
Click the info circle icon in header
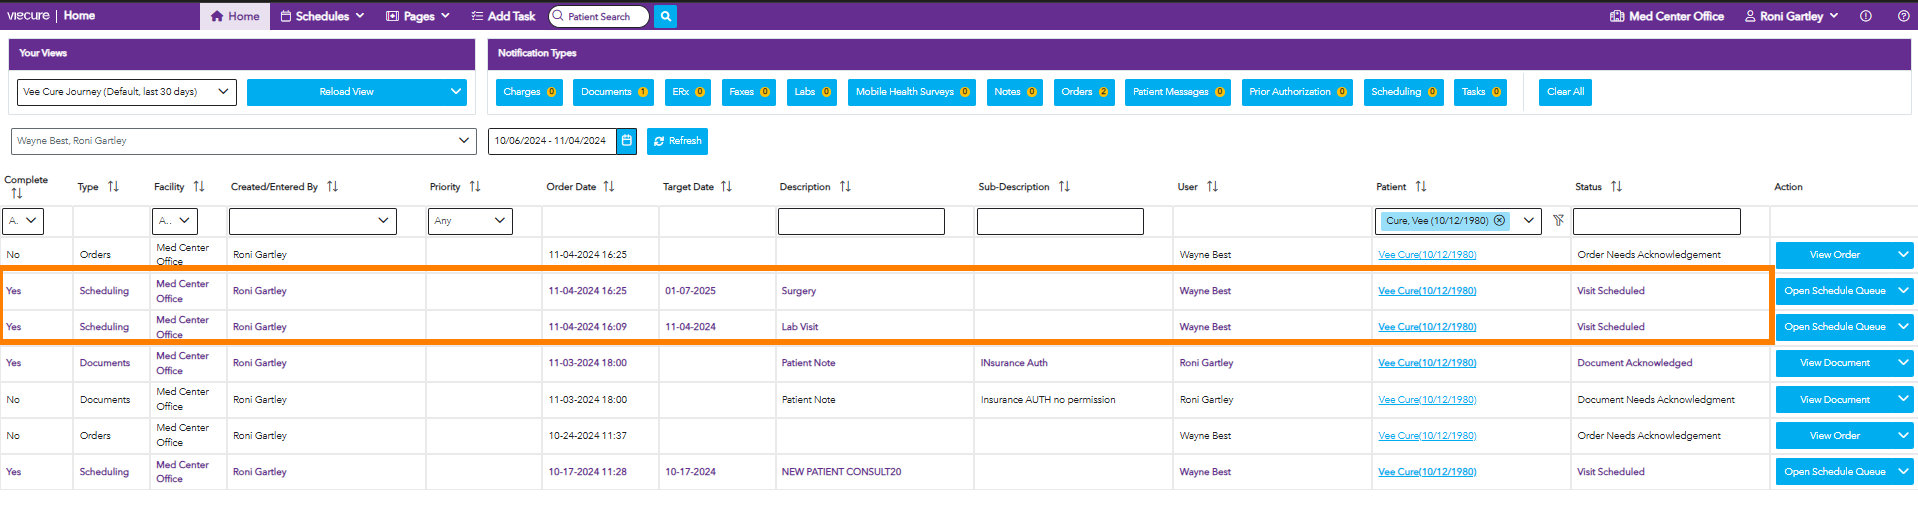1865,16
